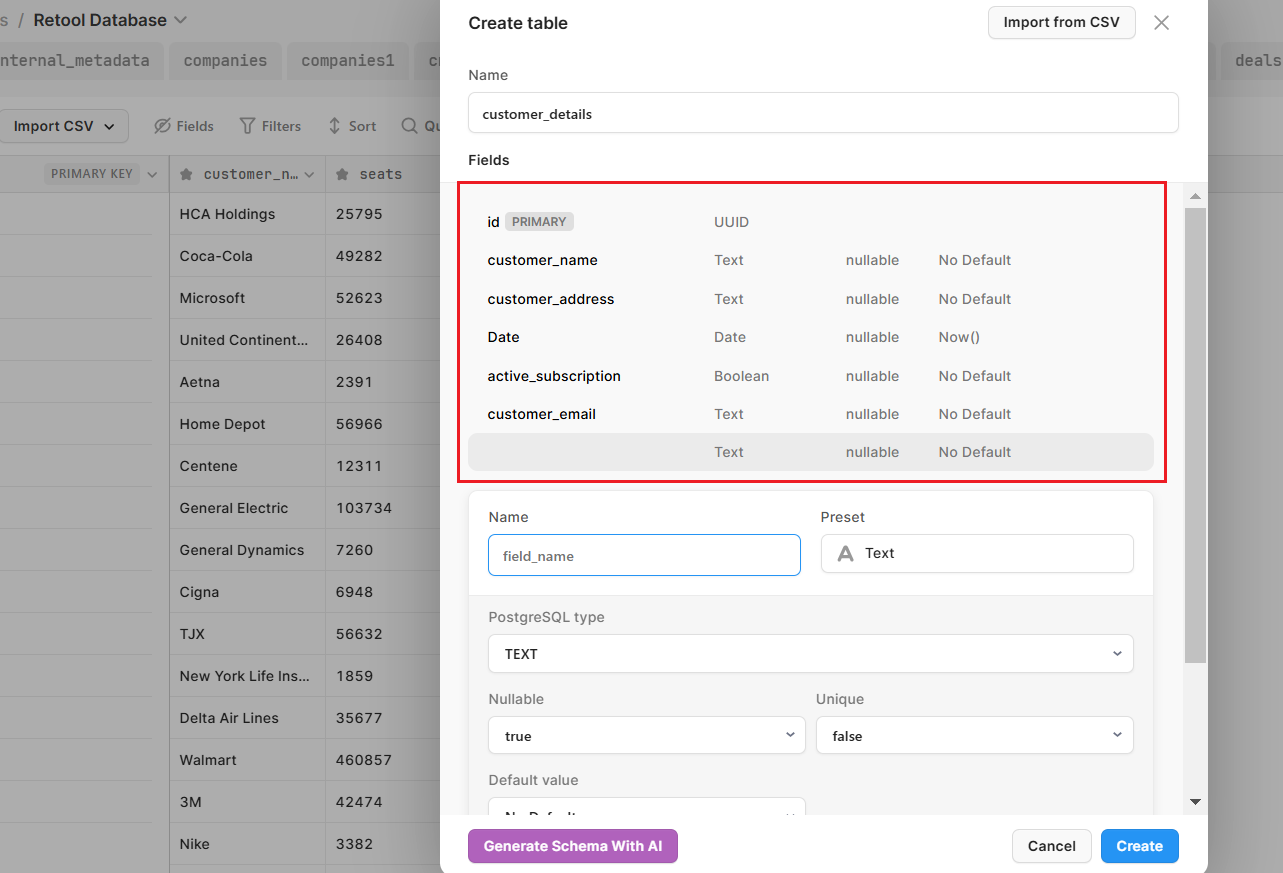Click the search magnifier icon

[x=409, y=126]
